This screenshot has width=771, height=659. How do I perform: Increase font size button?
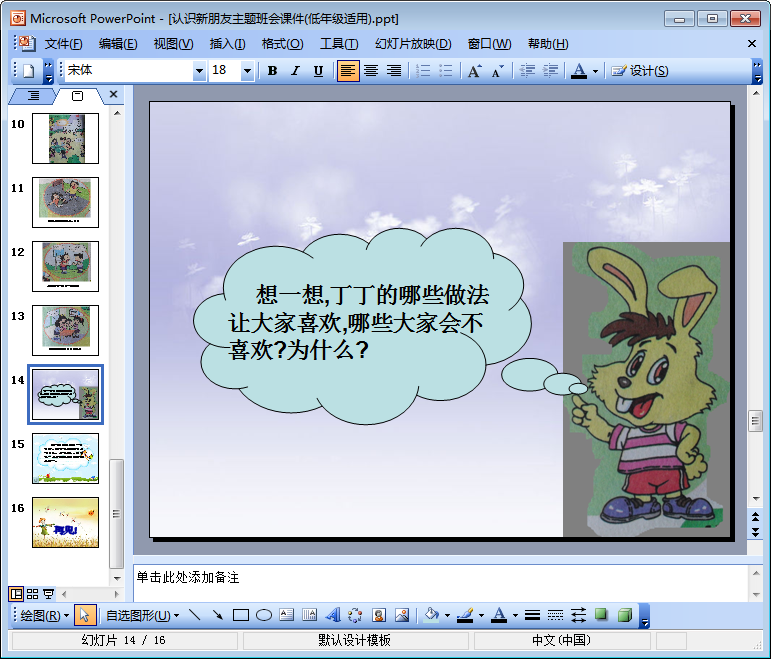coord(474,71)
